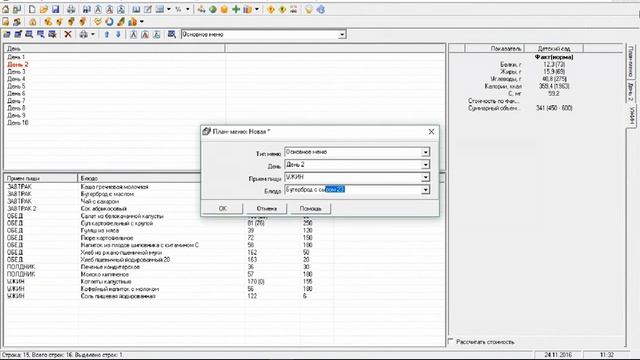Click the printer icon in the top toolbar
This screenshot has width=640, height=360.
(71, 9)
